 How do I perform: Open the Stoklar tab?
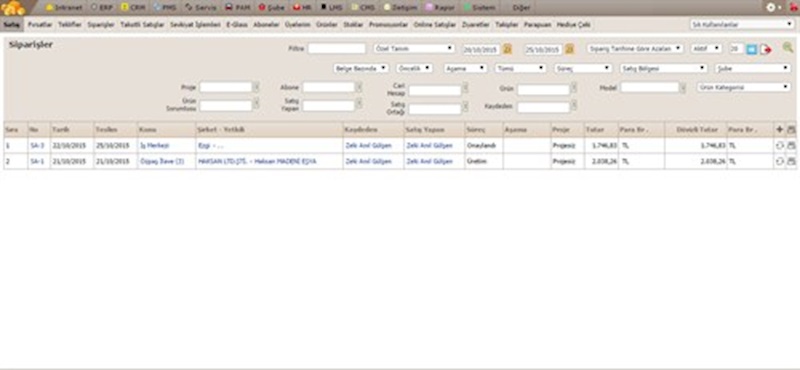(x=353, y=24)
